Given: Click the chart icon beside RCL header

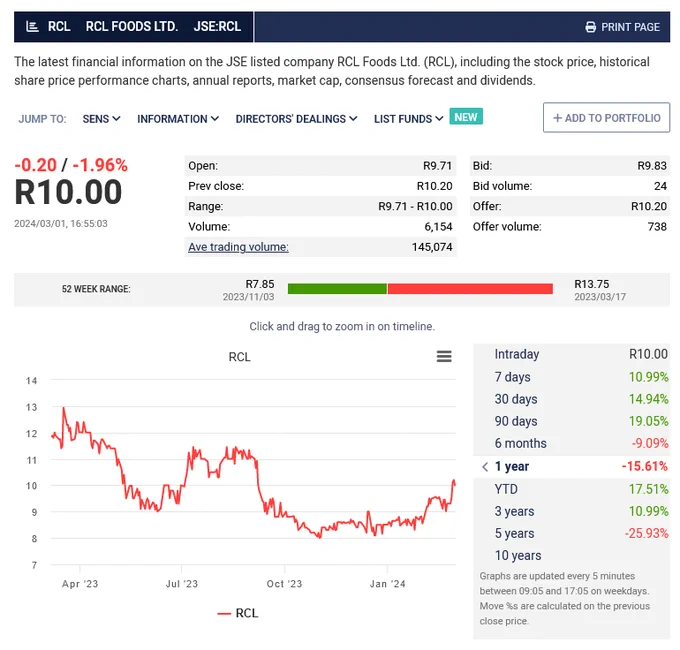Looking at the screenshot, I should point(32,27).
